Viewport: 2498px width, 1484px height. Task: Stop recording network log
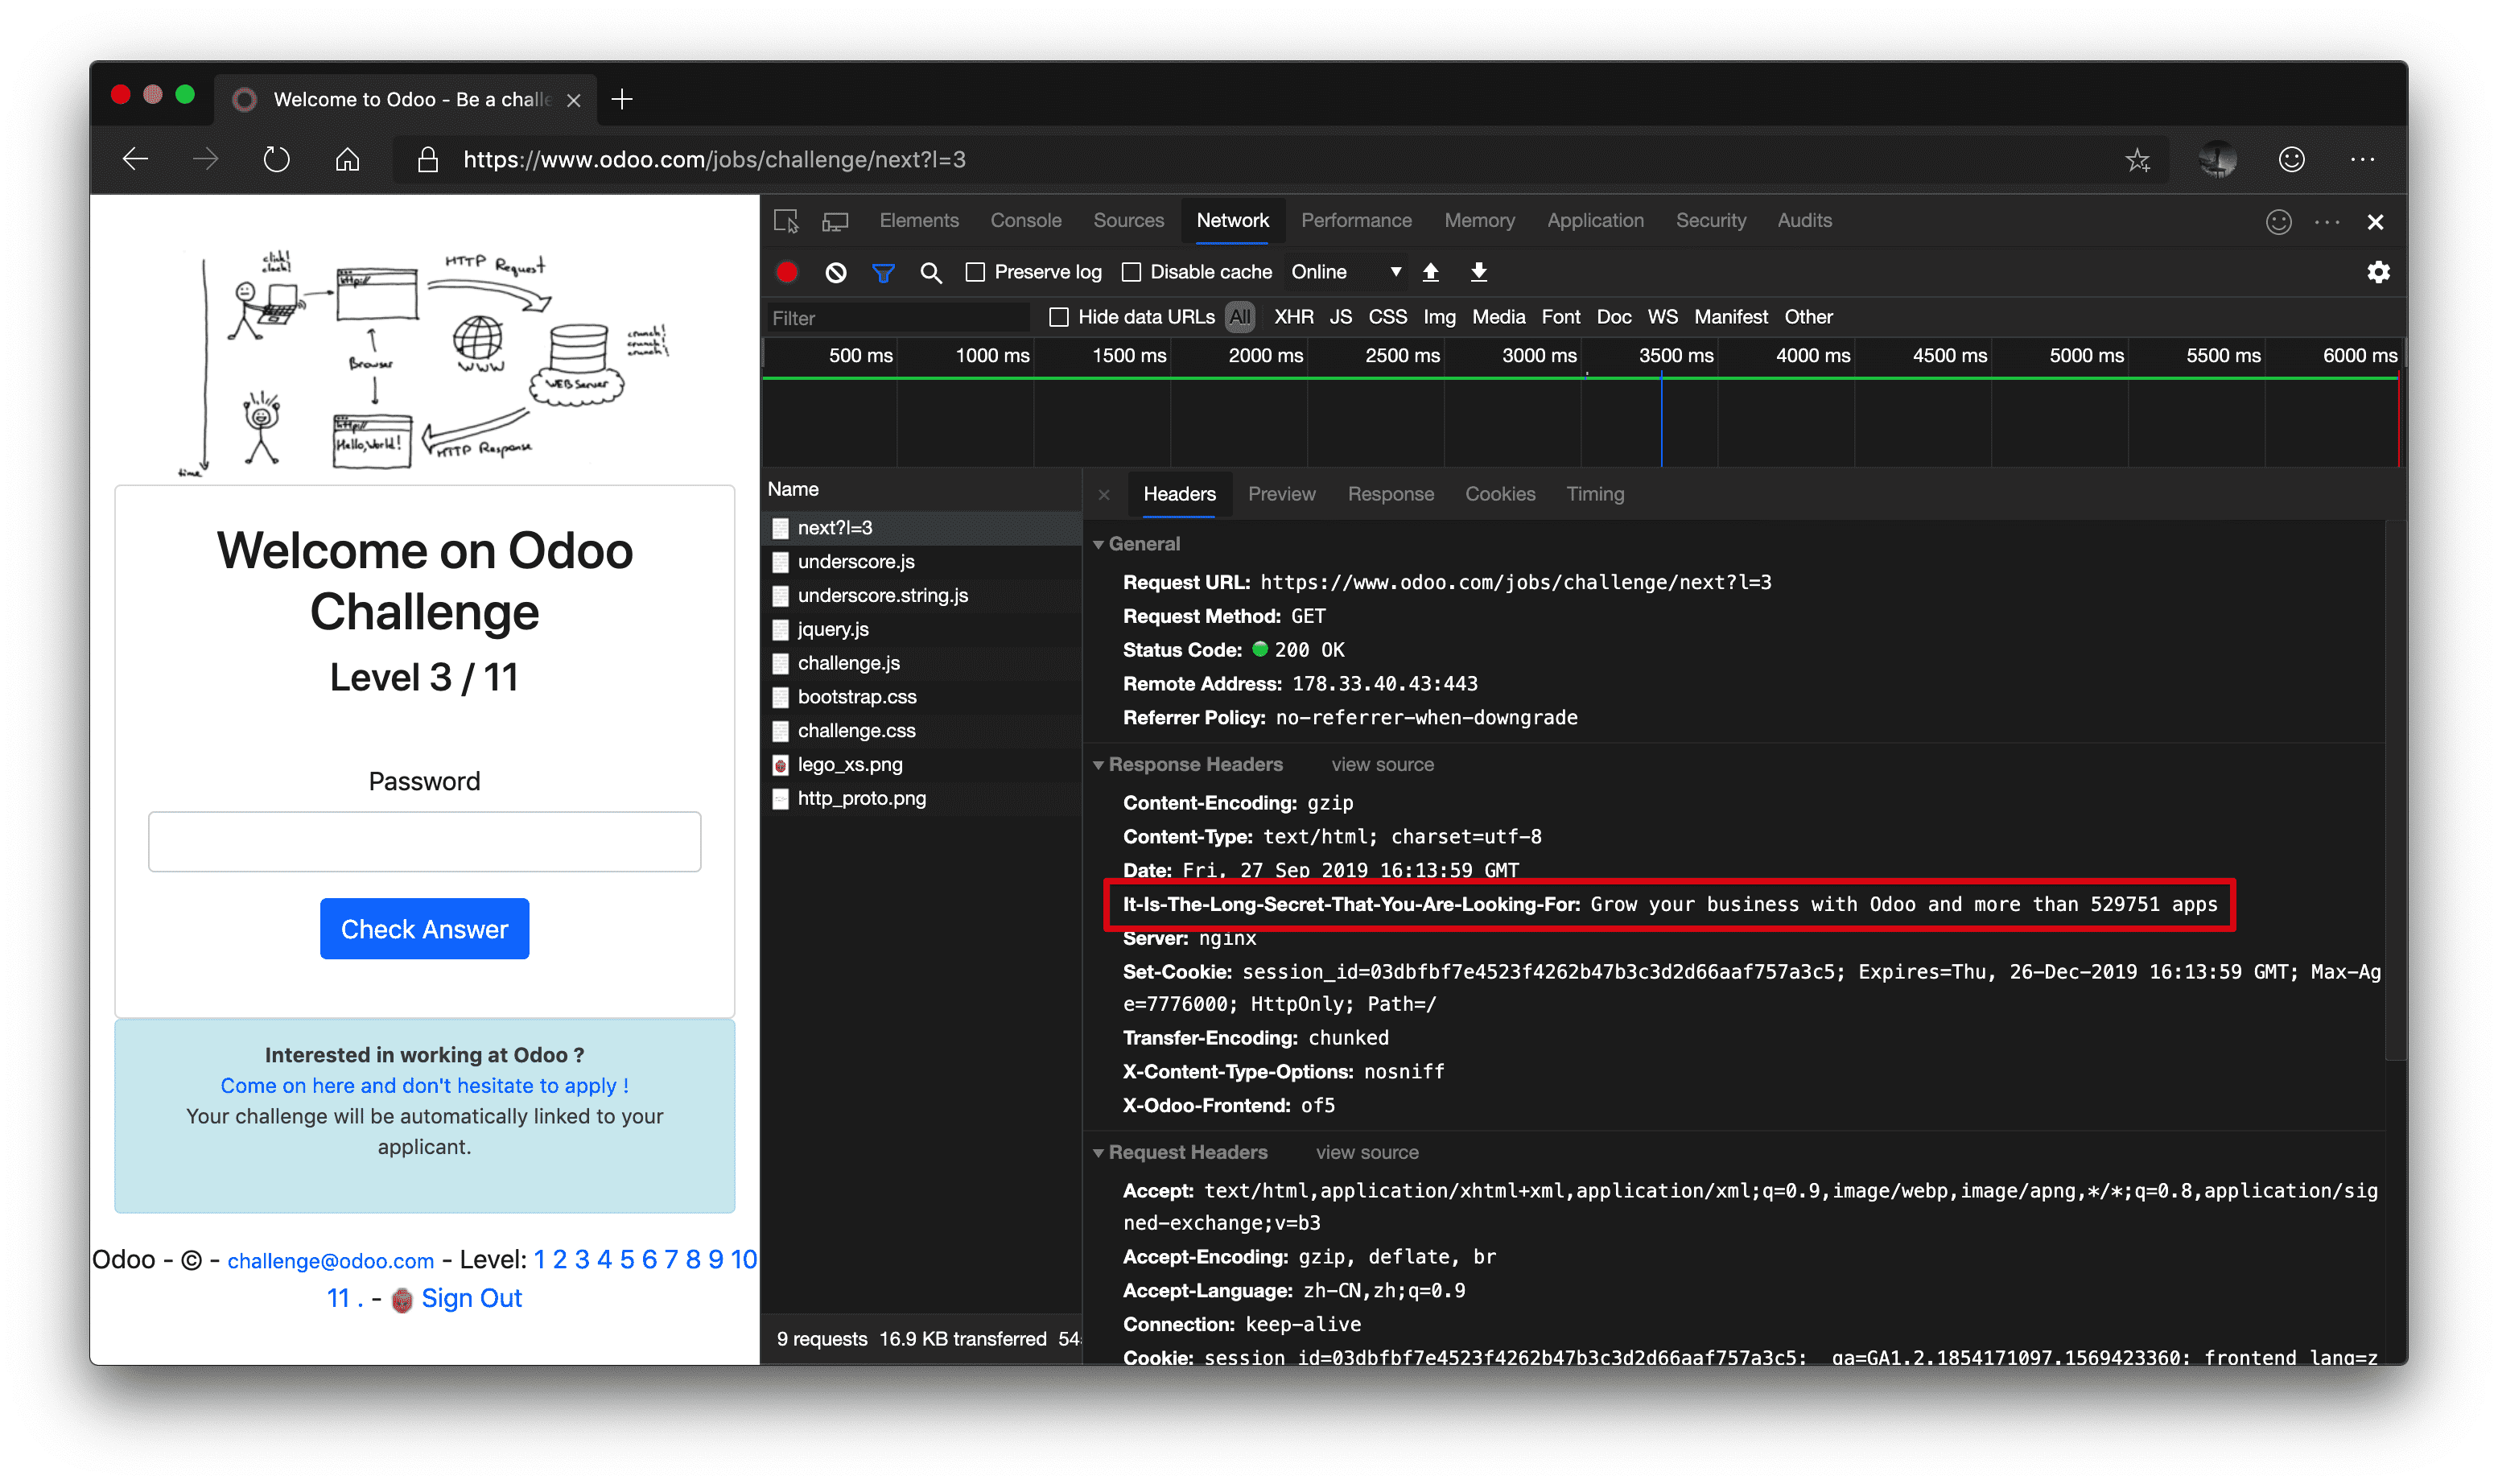[787, 272]
